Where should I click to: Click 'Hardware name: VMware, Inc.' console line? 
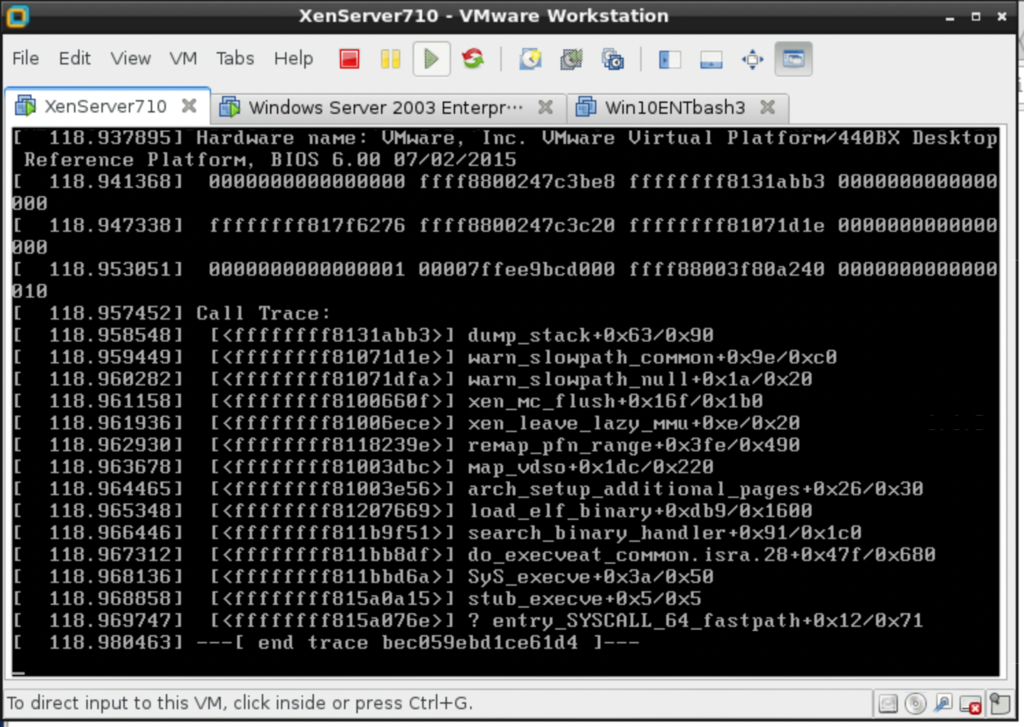[361, 138]
